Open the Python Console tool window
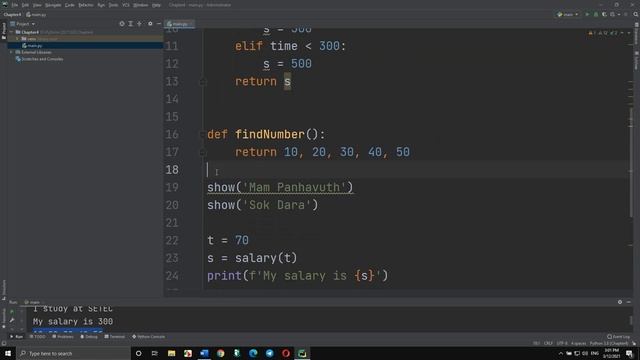Viewport: 640px width, 360px height. pyautogui.click(x=149, y=337)
